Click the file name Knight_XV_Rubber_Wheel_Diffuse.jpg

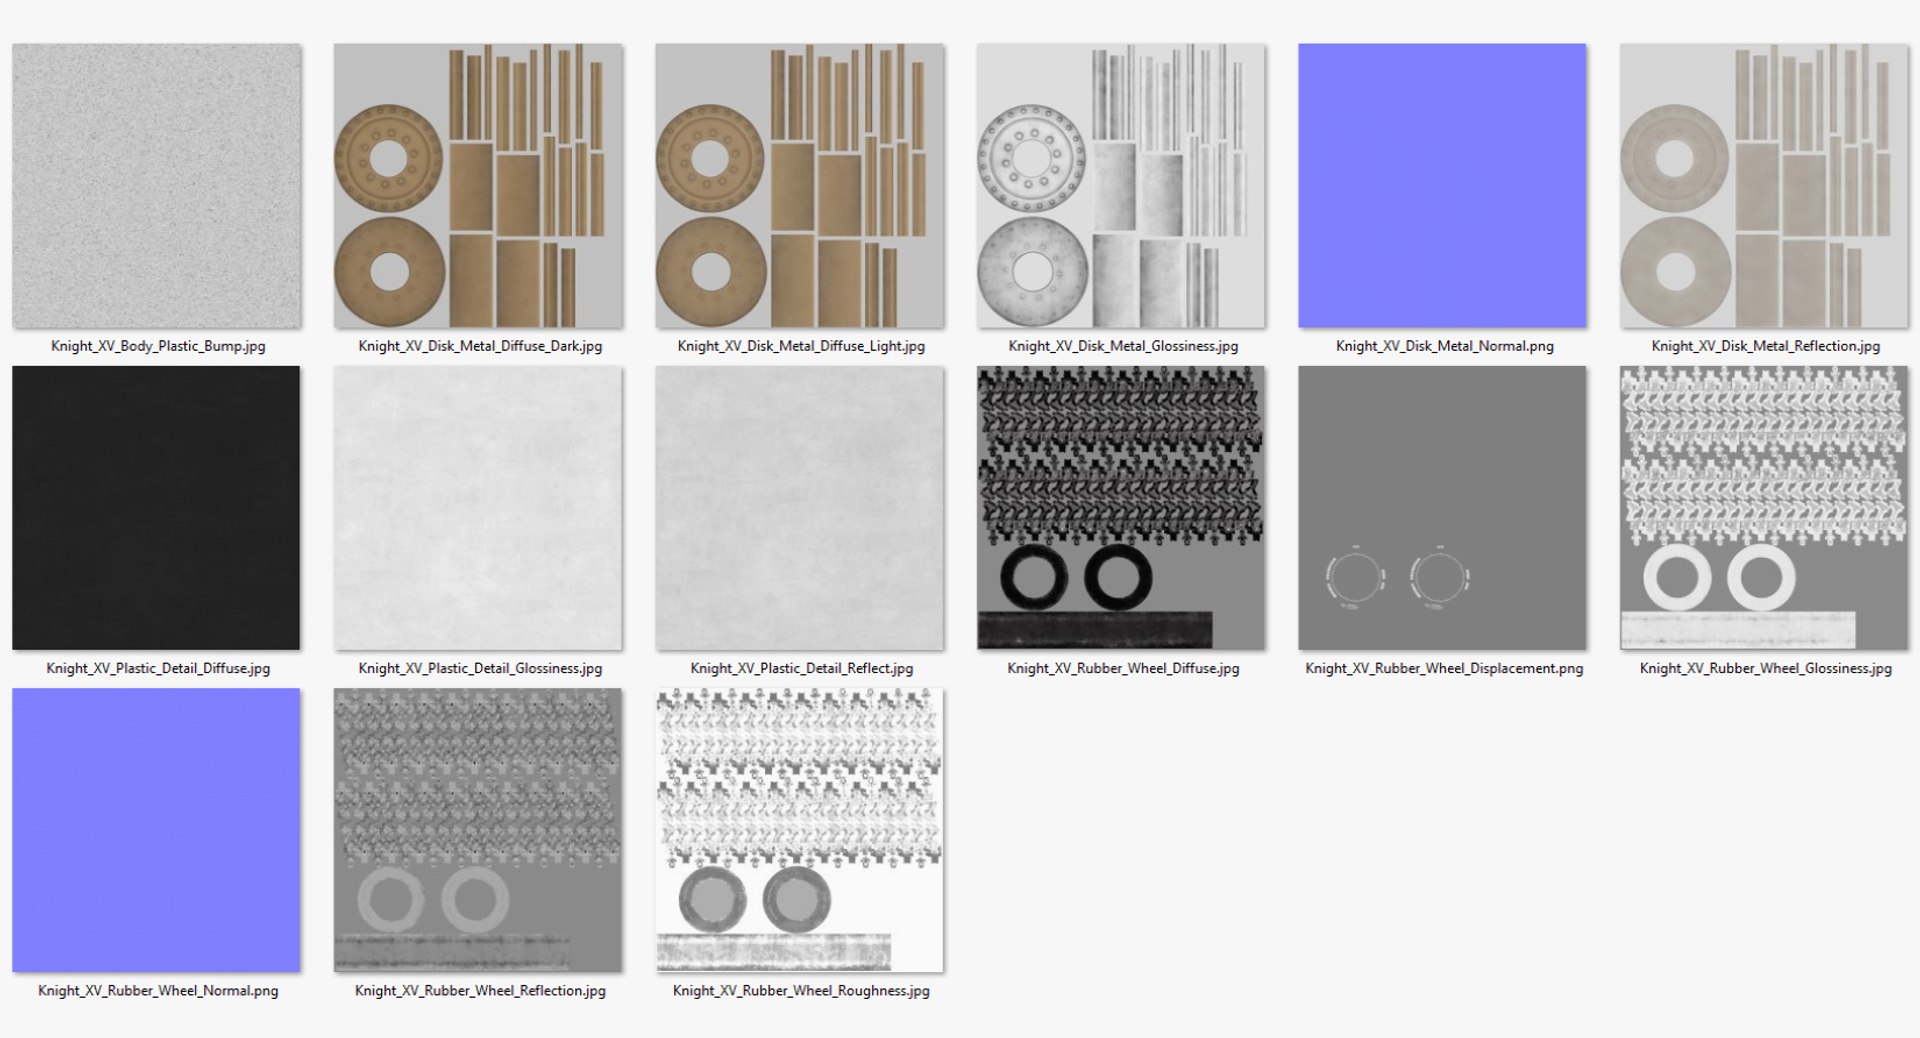(x=1123, y=668)
